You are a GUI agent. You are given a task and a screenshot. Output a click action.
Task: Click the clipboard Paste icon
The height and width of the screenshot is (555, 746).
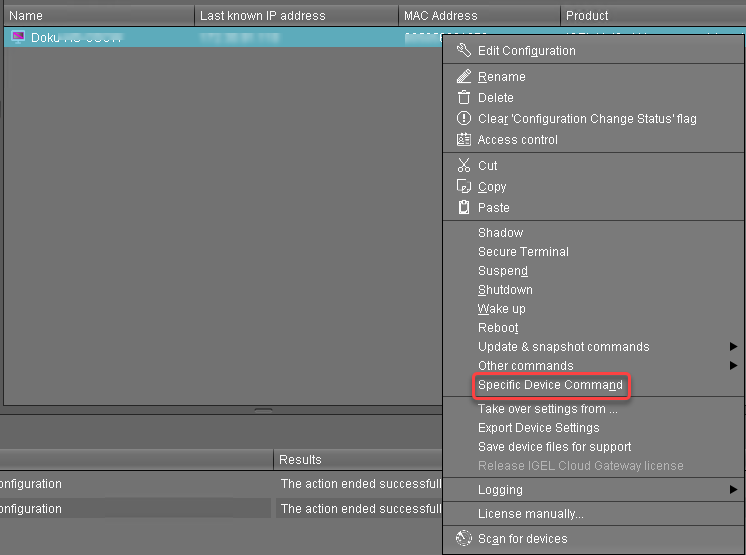pos(463,208)
